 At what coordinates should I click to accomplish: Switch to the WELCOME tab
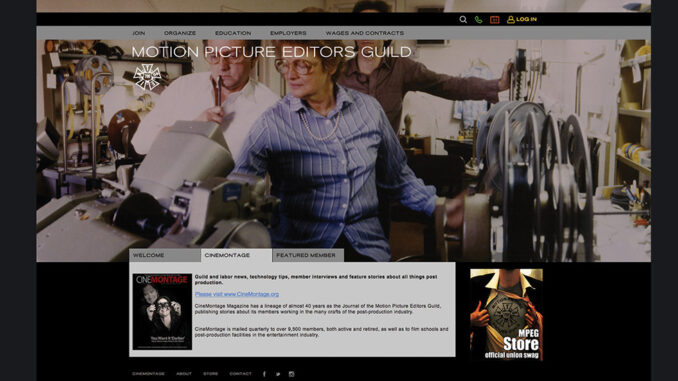click(x=165, y=255)
